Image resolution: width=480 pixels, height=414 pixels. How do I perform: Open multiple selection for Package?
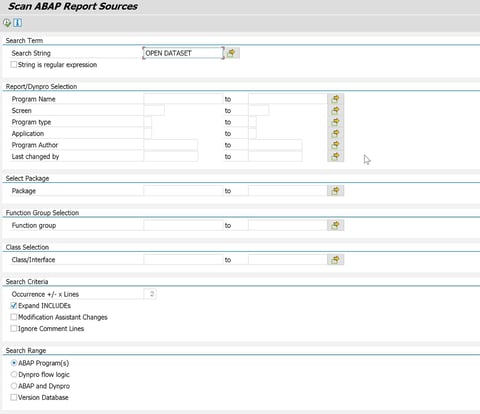click(335, 191)
